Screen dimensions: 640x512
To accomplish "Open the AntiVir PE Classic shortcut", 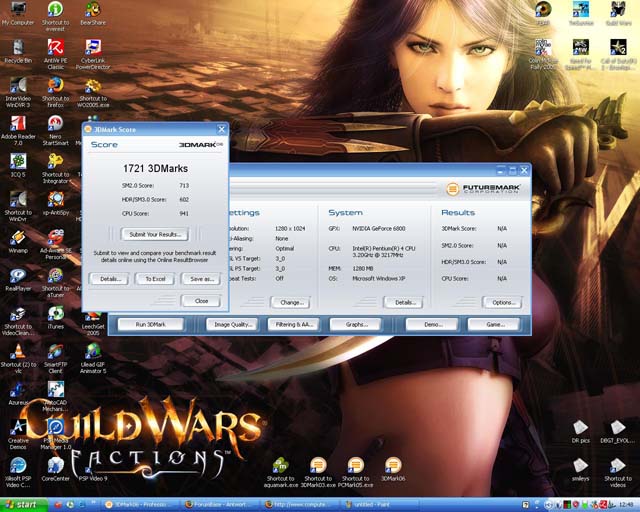I will pos(56,53).
